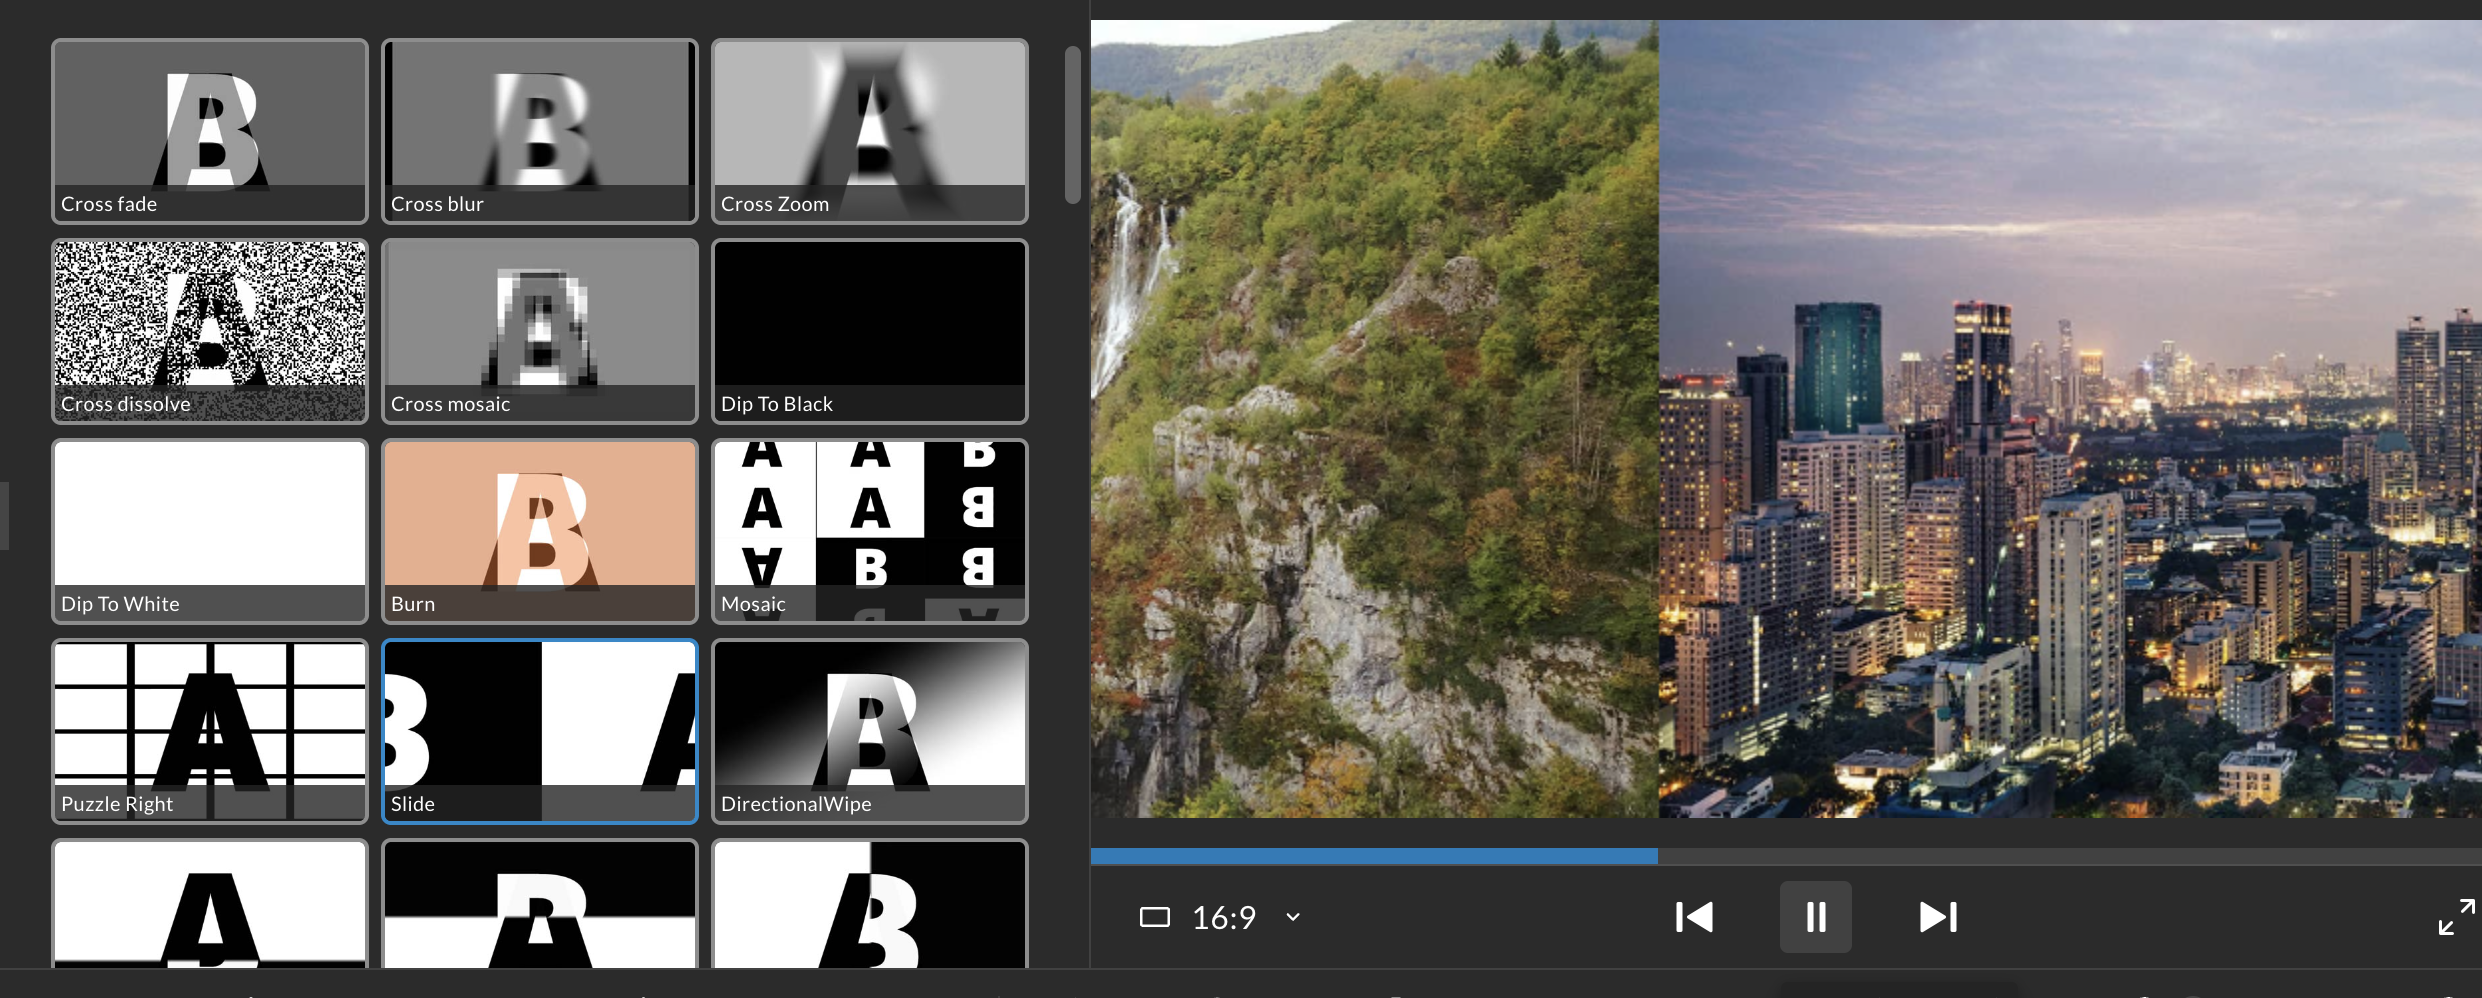Select the DirectionalWipe transition

pyautogui.click(x=870, y=731)
